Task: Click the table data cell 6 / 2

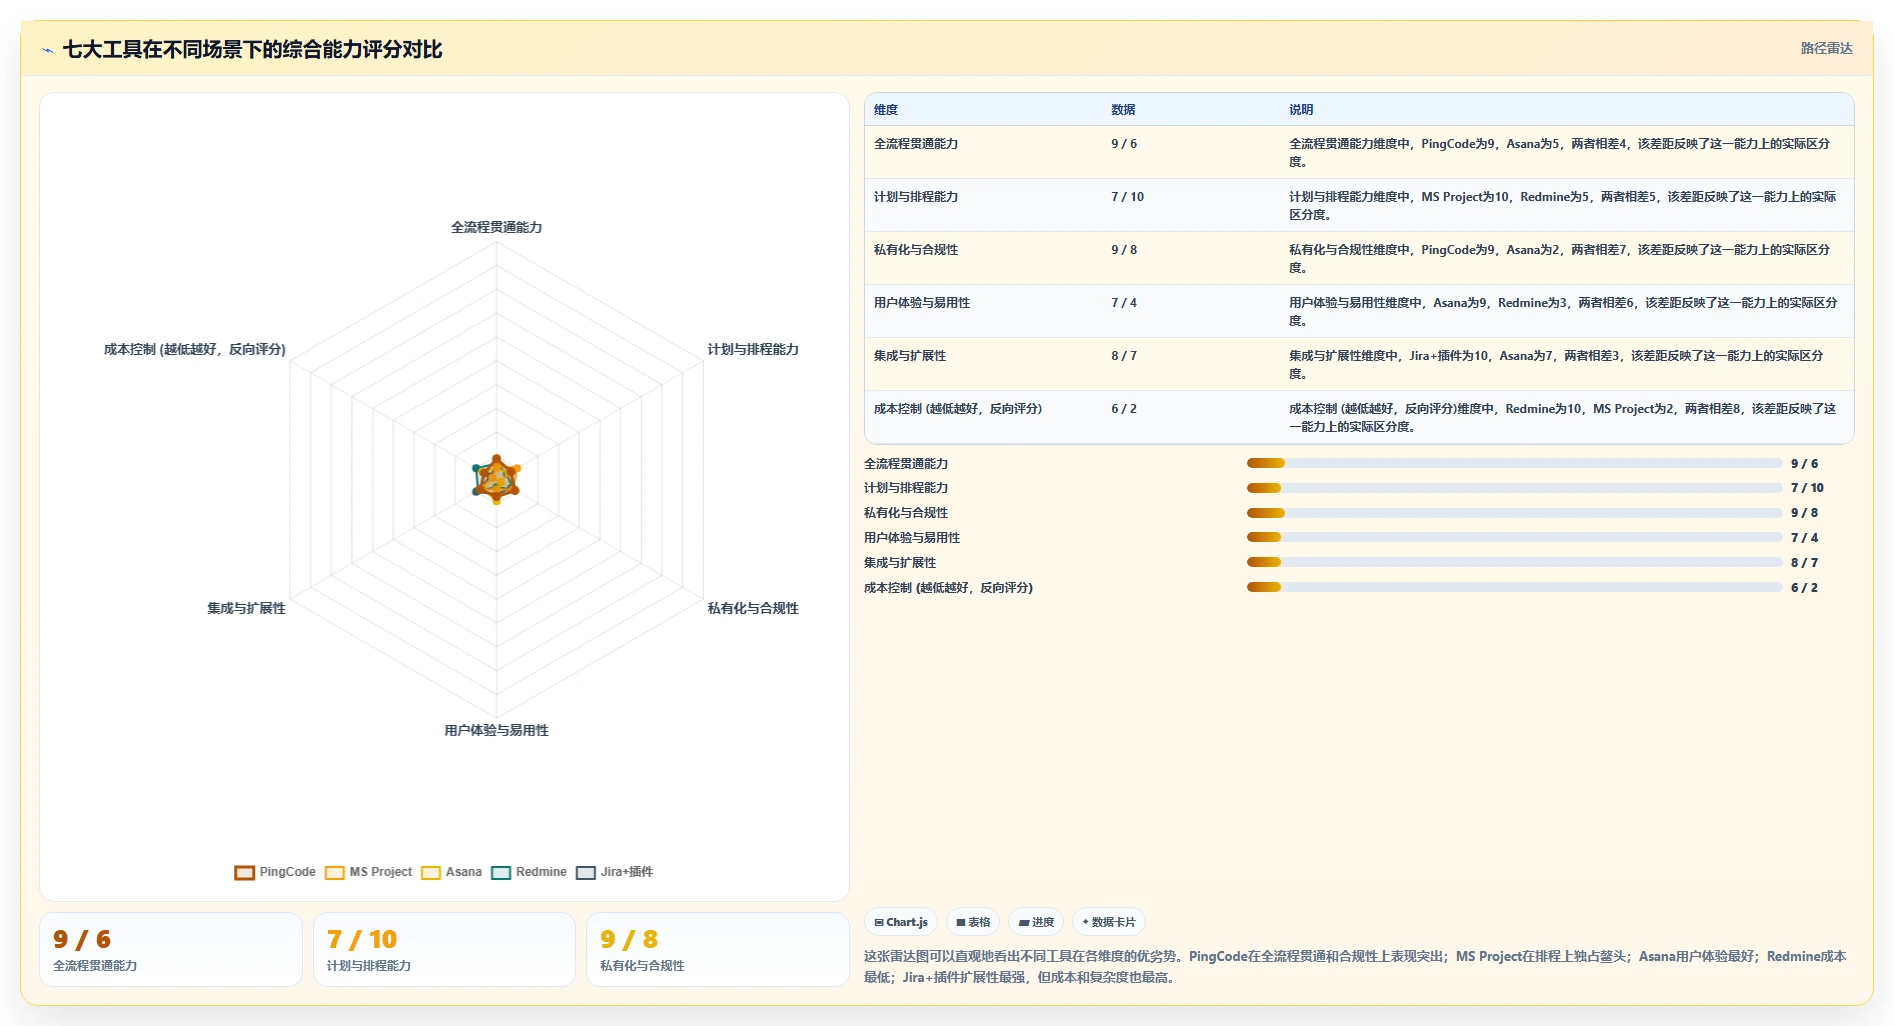Action: click(1124, 409)
